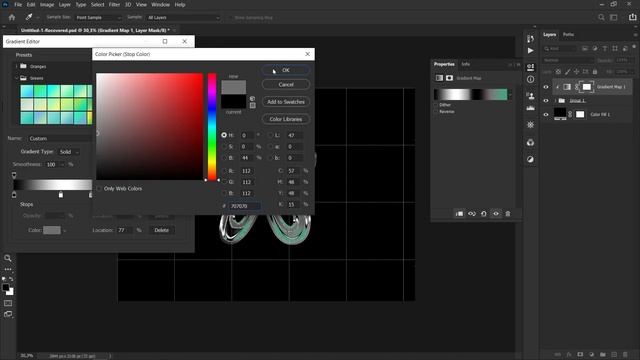Click the clip to layer icon in Properties
This screenshot has width=640, height=360.
click(x=459, y=213)
